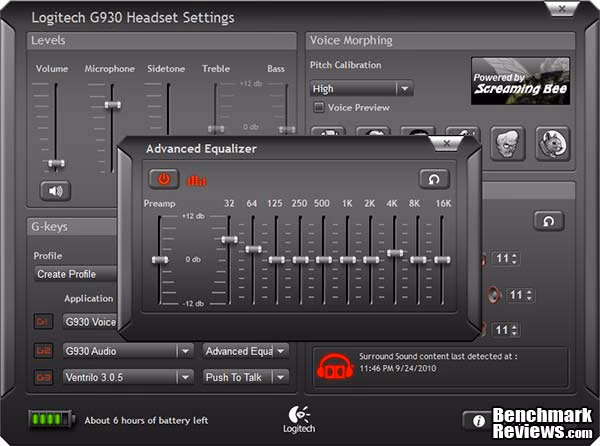
Task: Close the Advanced Equalizer window
Action: (446, 143)
